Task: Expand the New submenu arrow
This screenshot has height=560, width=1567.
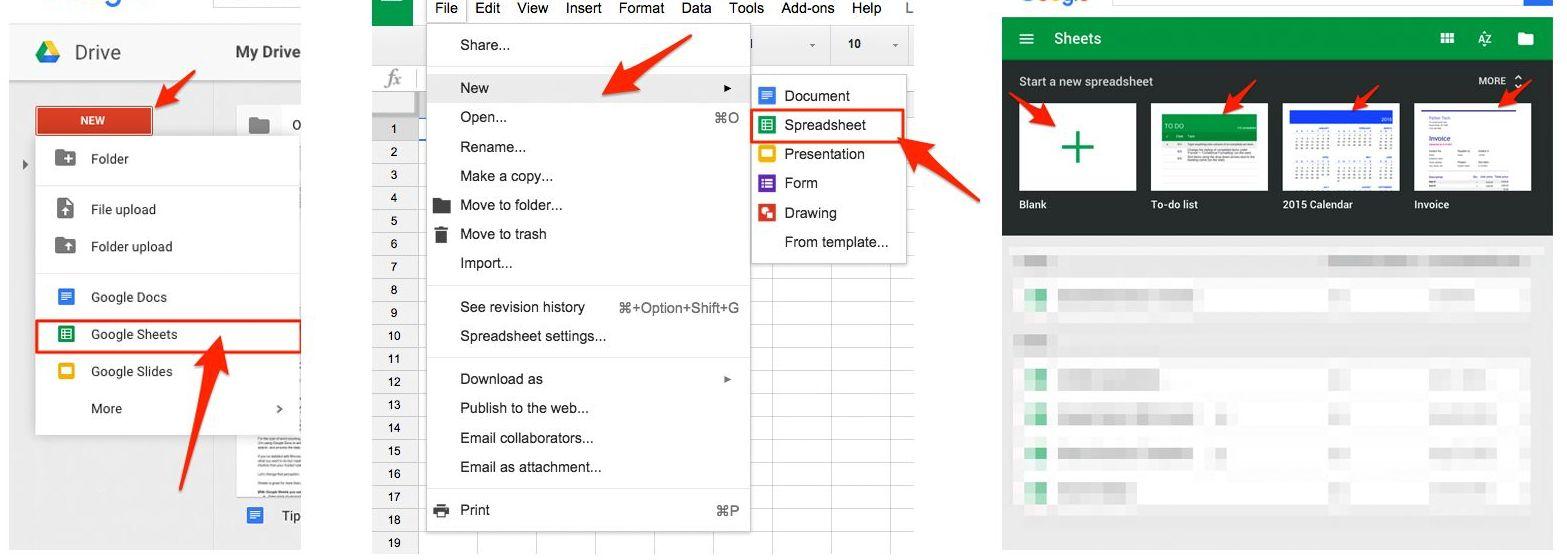Action: pos(728,88)
